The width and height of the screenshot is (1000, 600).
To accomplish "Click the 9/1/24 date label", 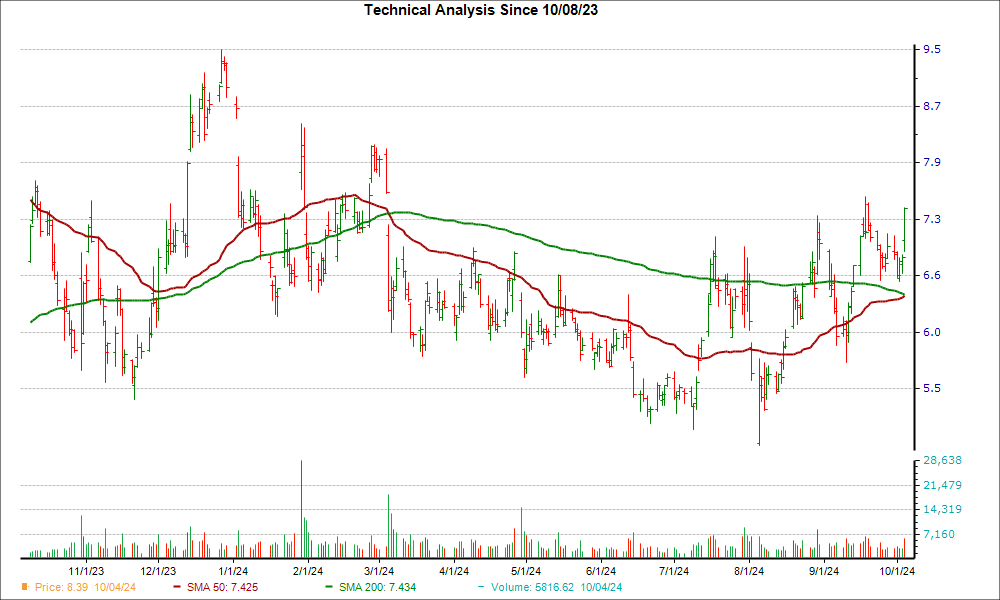I will tap(824, 571).
